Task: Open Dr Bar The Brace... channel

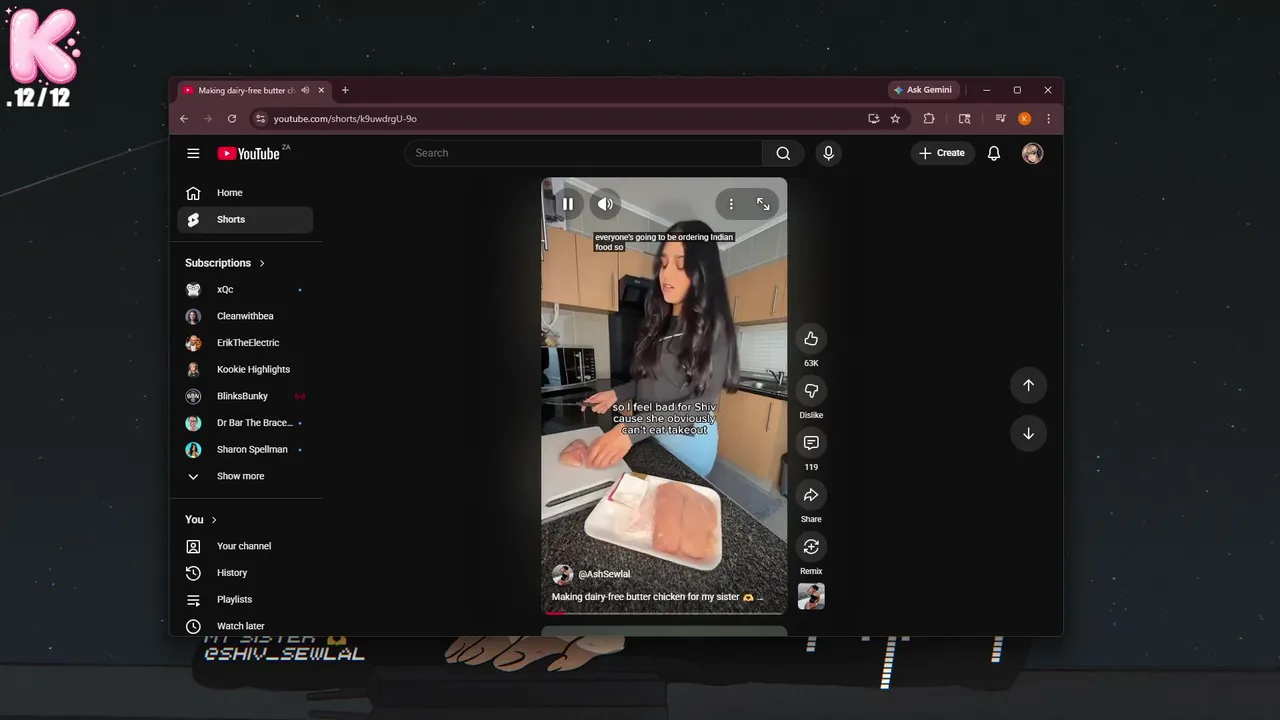Action: click(245, 423)
